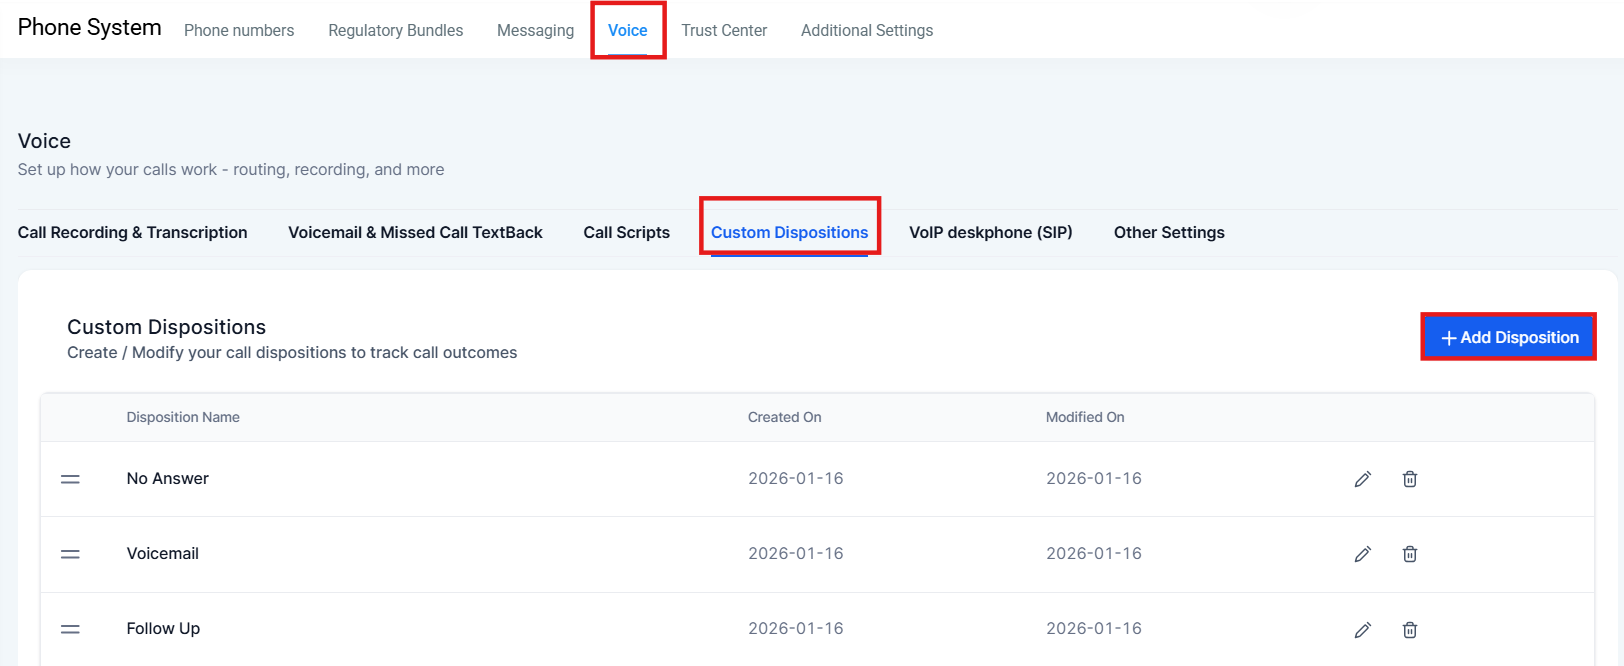Grab the No Answer drag handle

coord(70,479)
